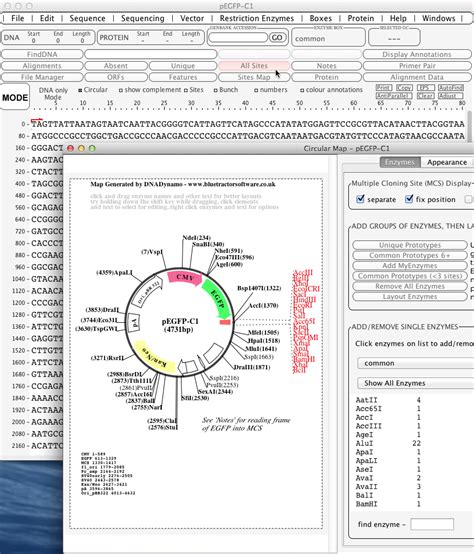Toggle colour annotations checkbox

pos(302,90)
